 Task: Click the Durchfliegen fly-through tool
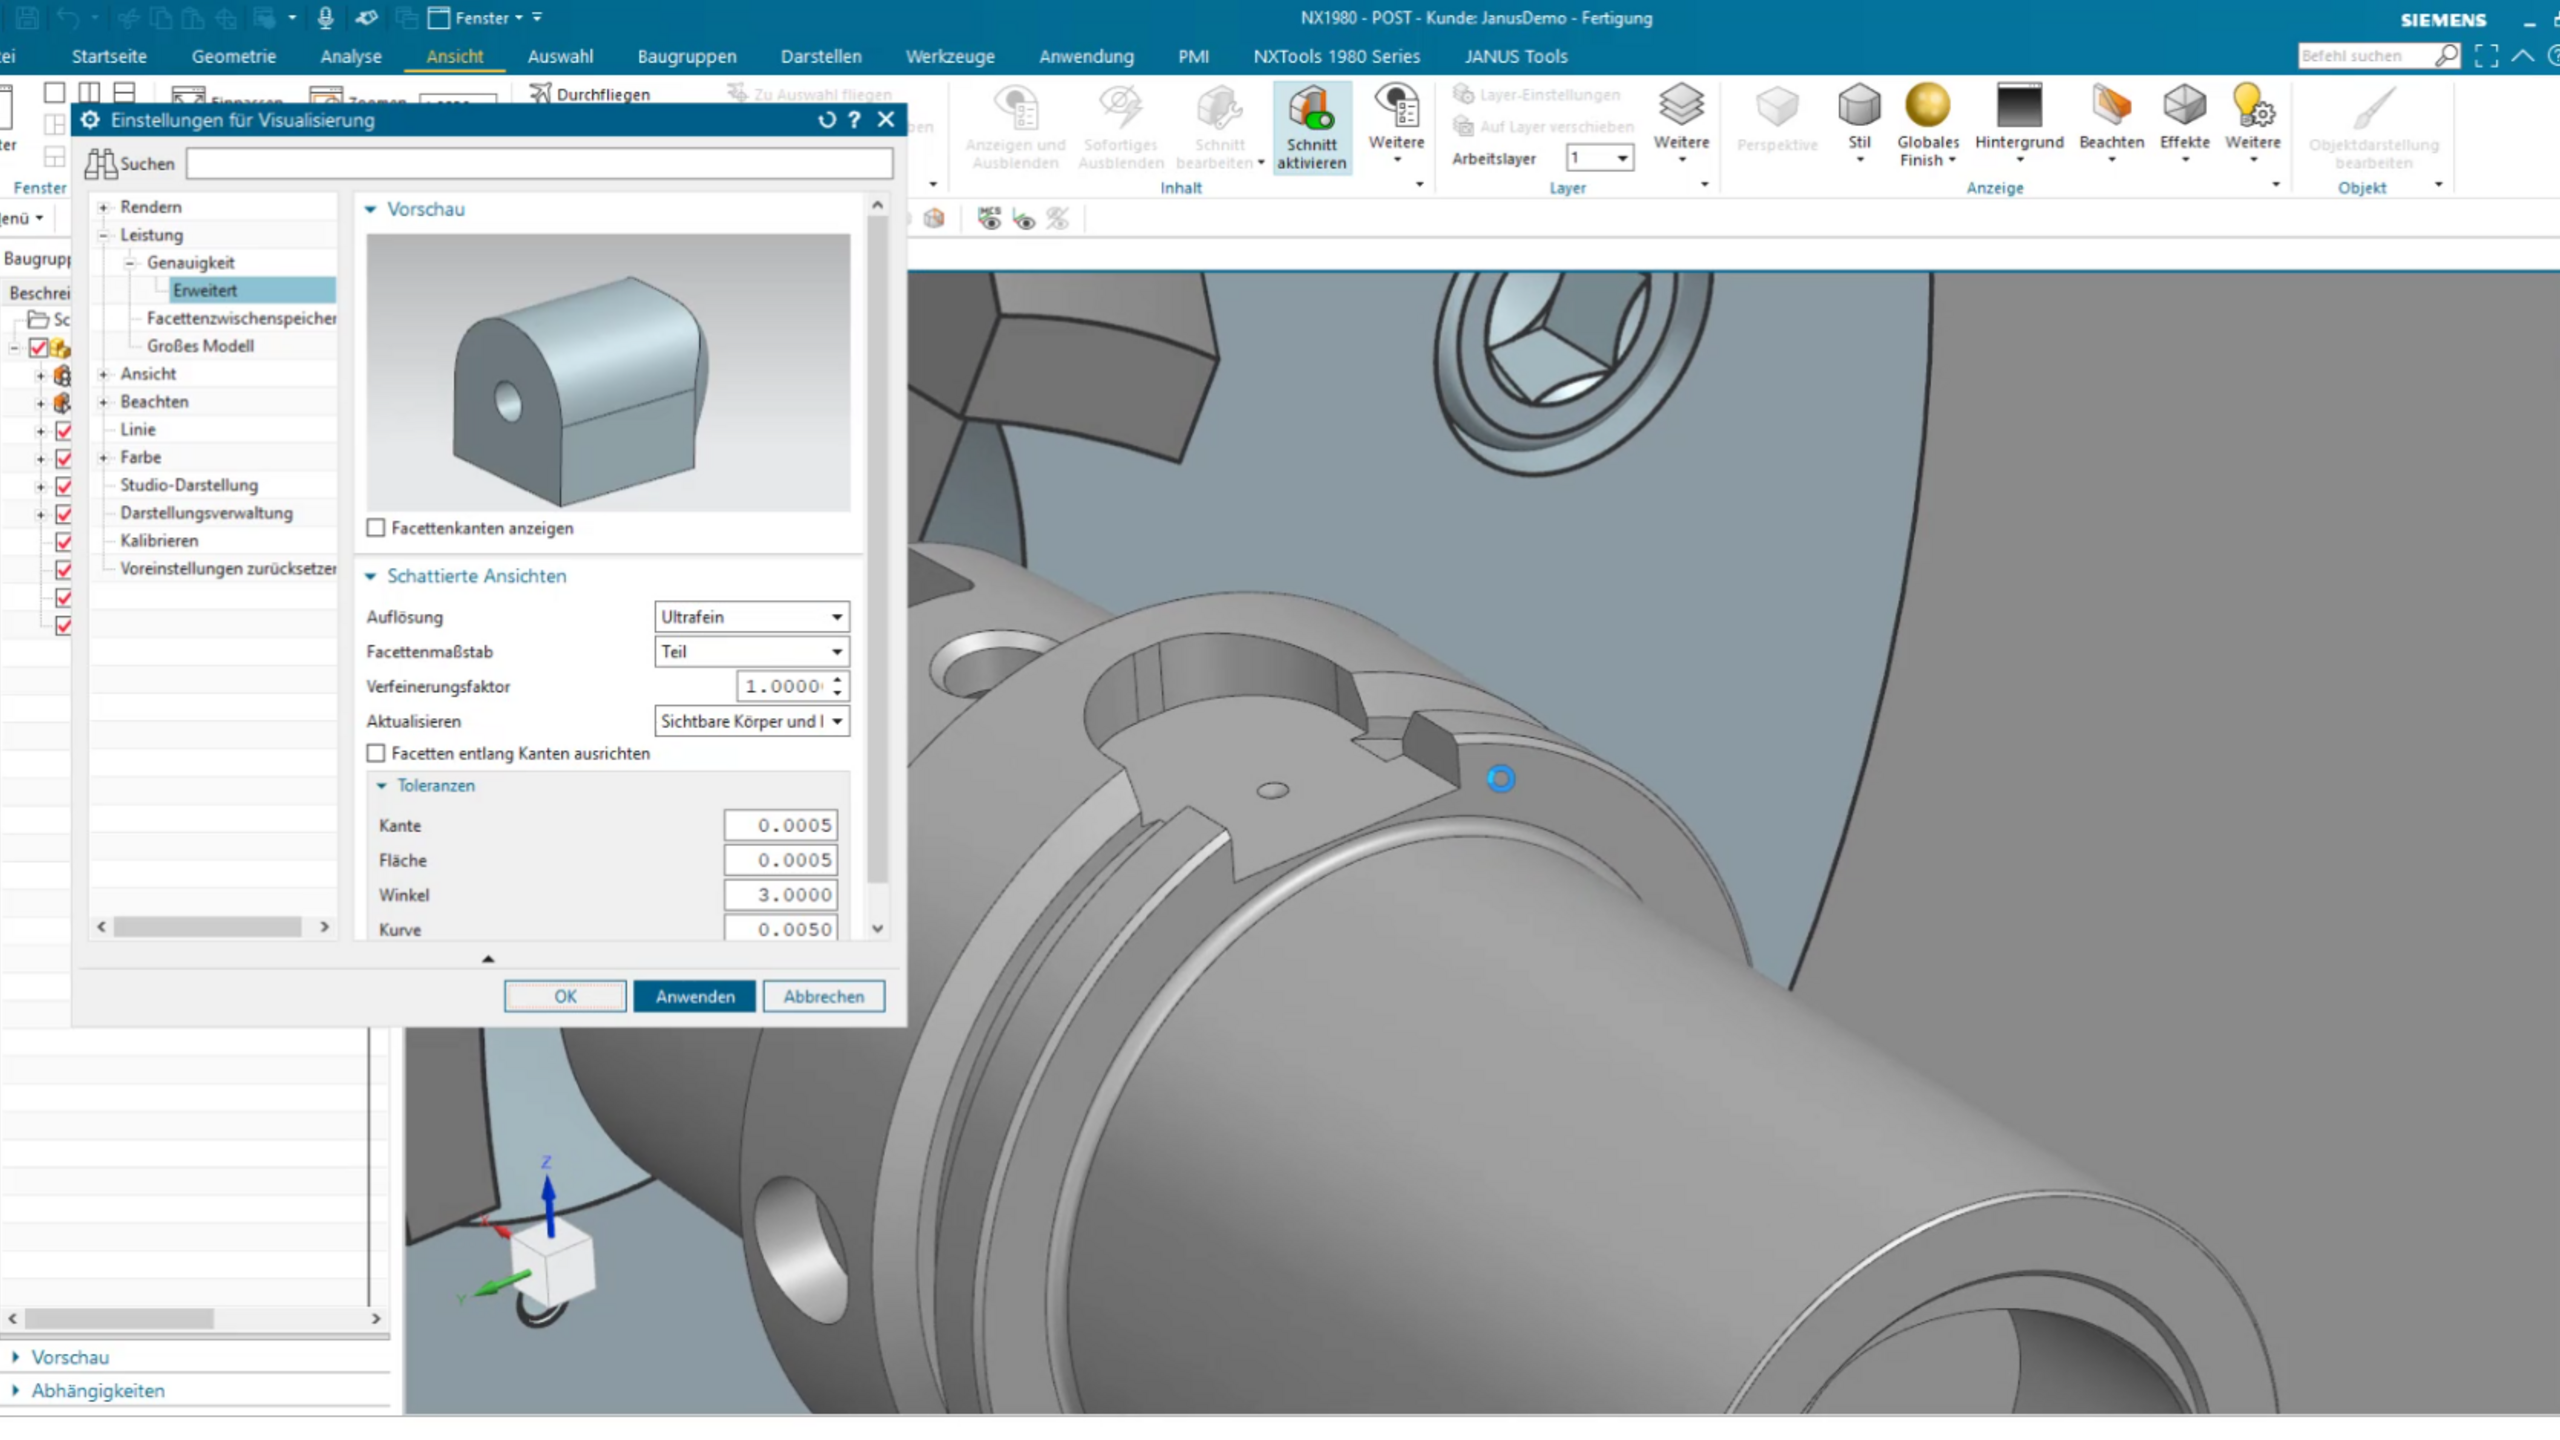(590, 94)
